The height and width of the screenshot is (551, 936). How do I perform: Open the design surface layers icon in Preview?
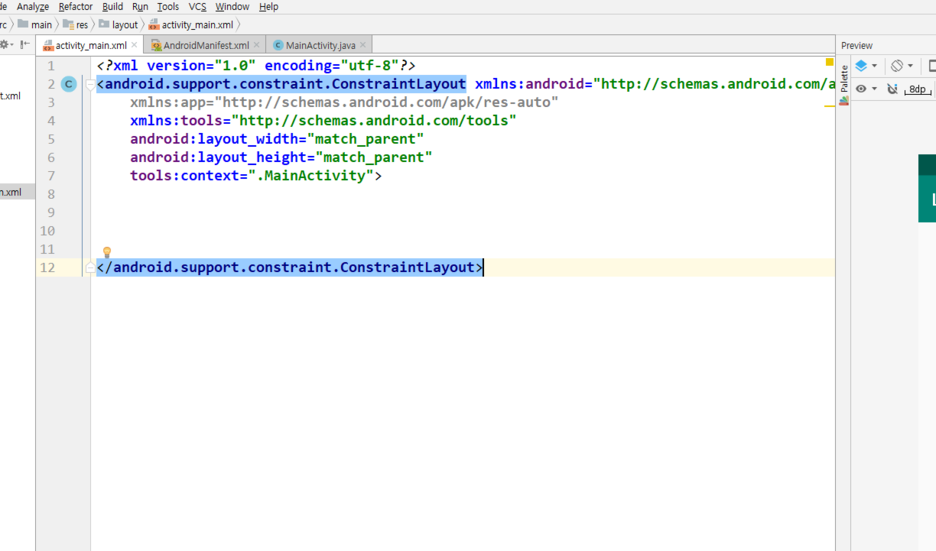pos(861,66)
